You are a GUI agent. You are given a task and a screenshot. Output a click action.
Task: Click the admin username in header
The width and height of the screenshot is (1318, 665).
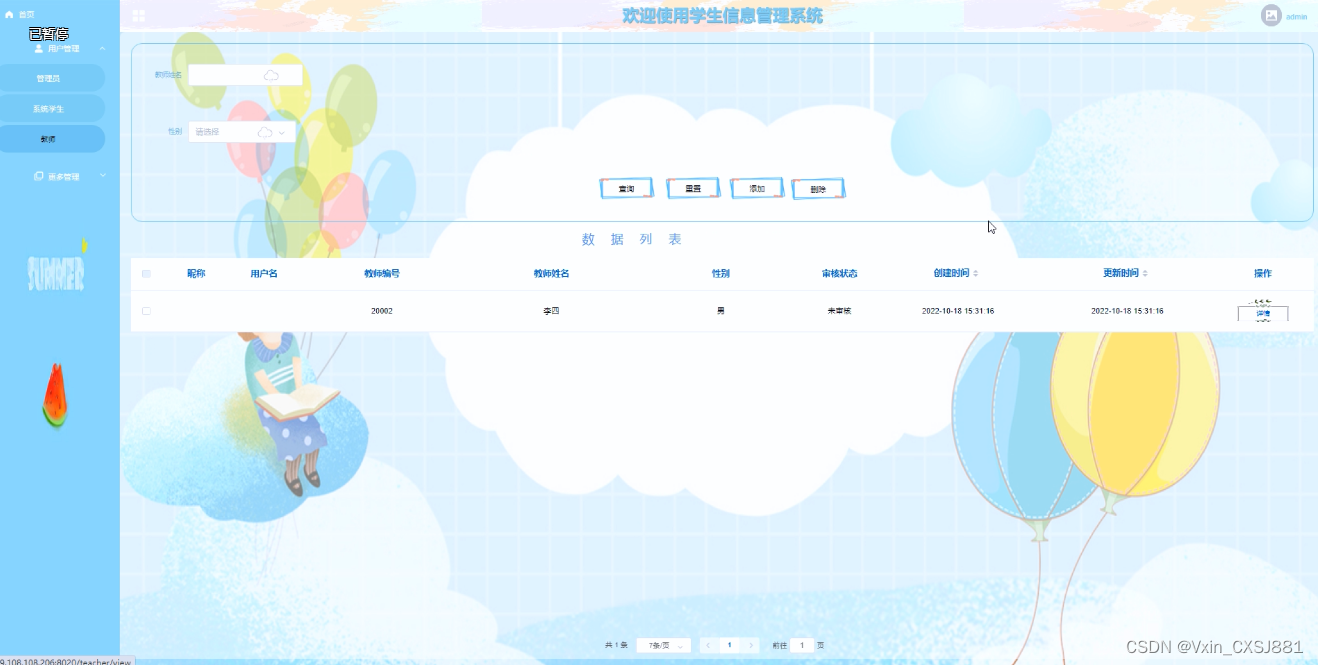tap(1296, 17)
